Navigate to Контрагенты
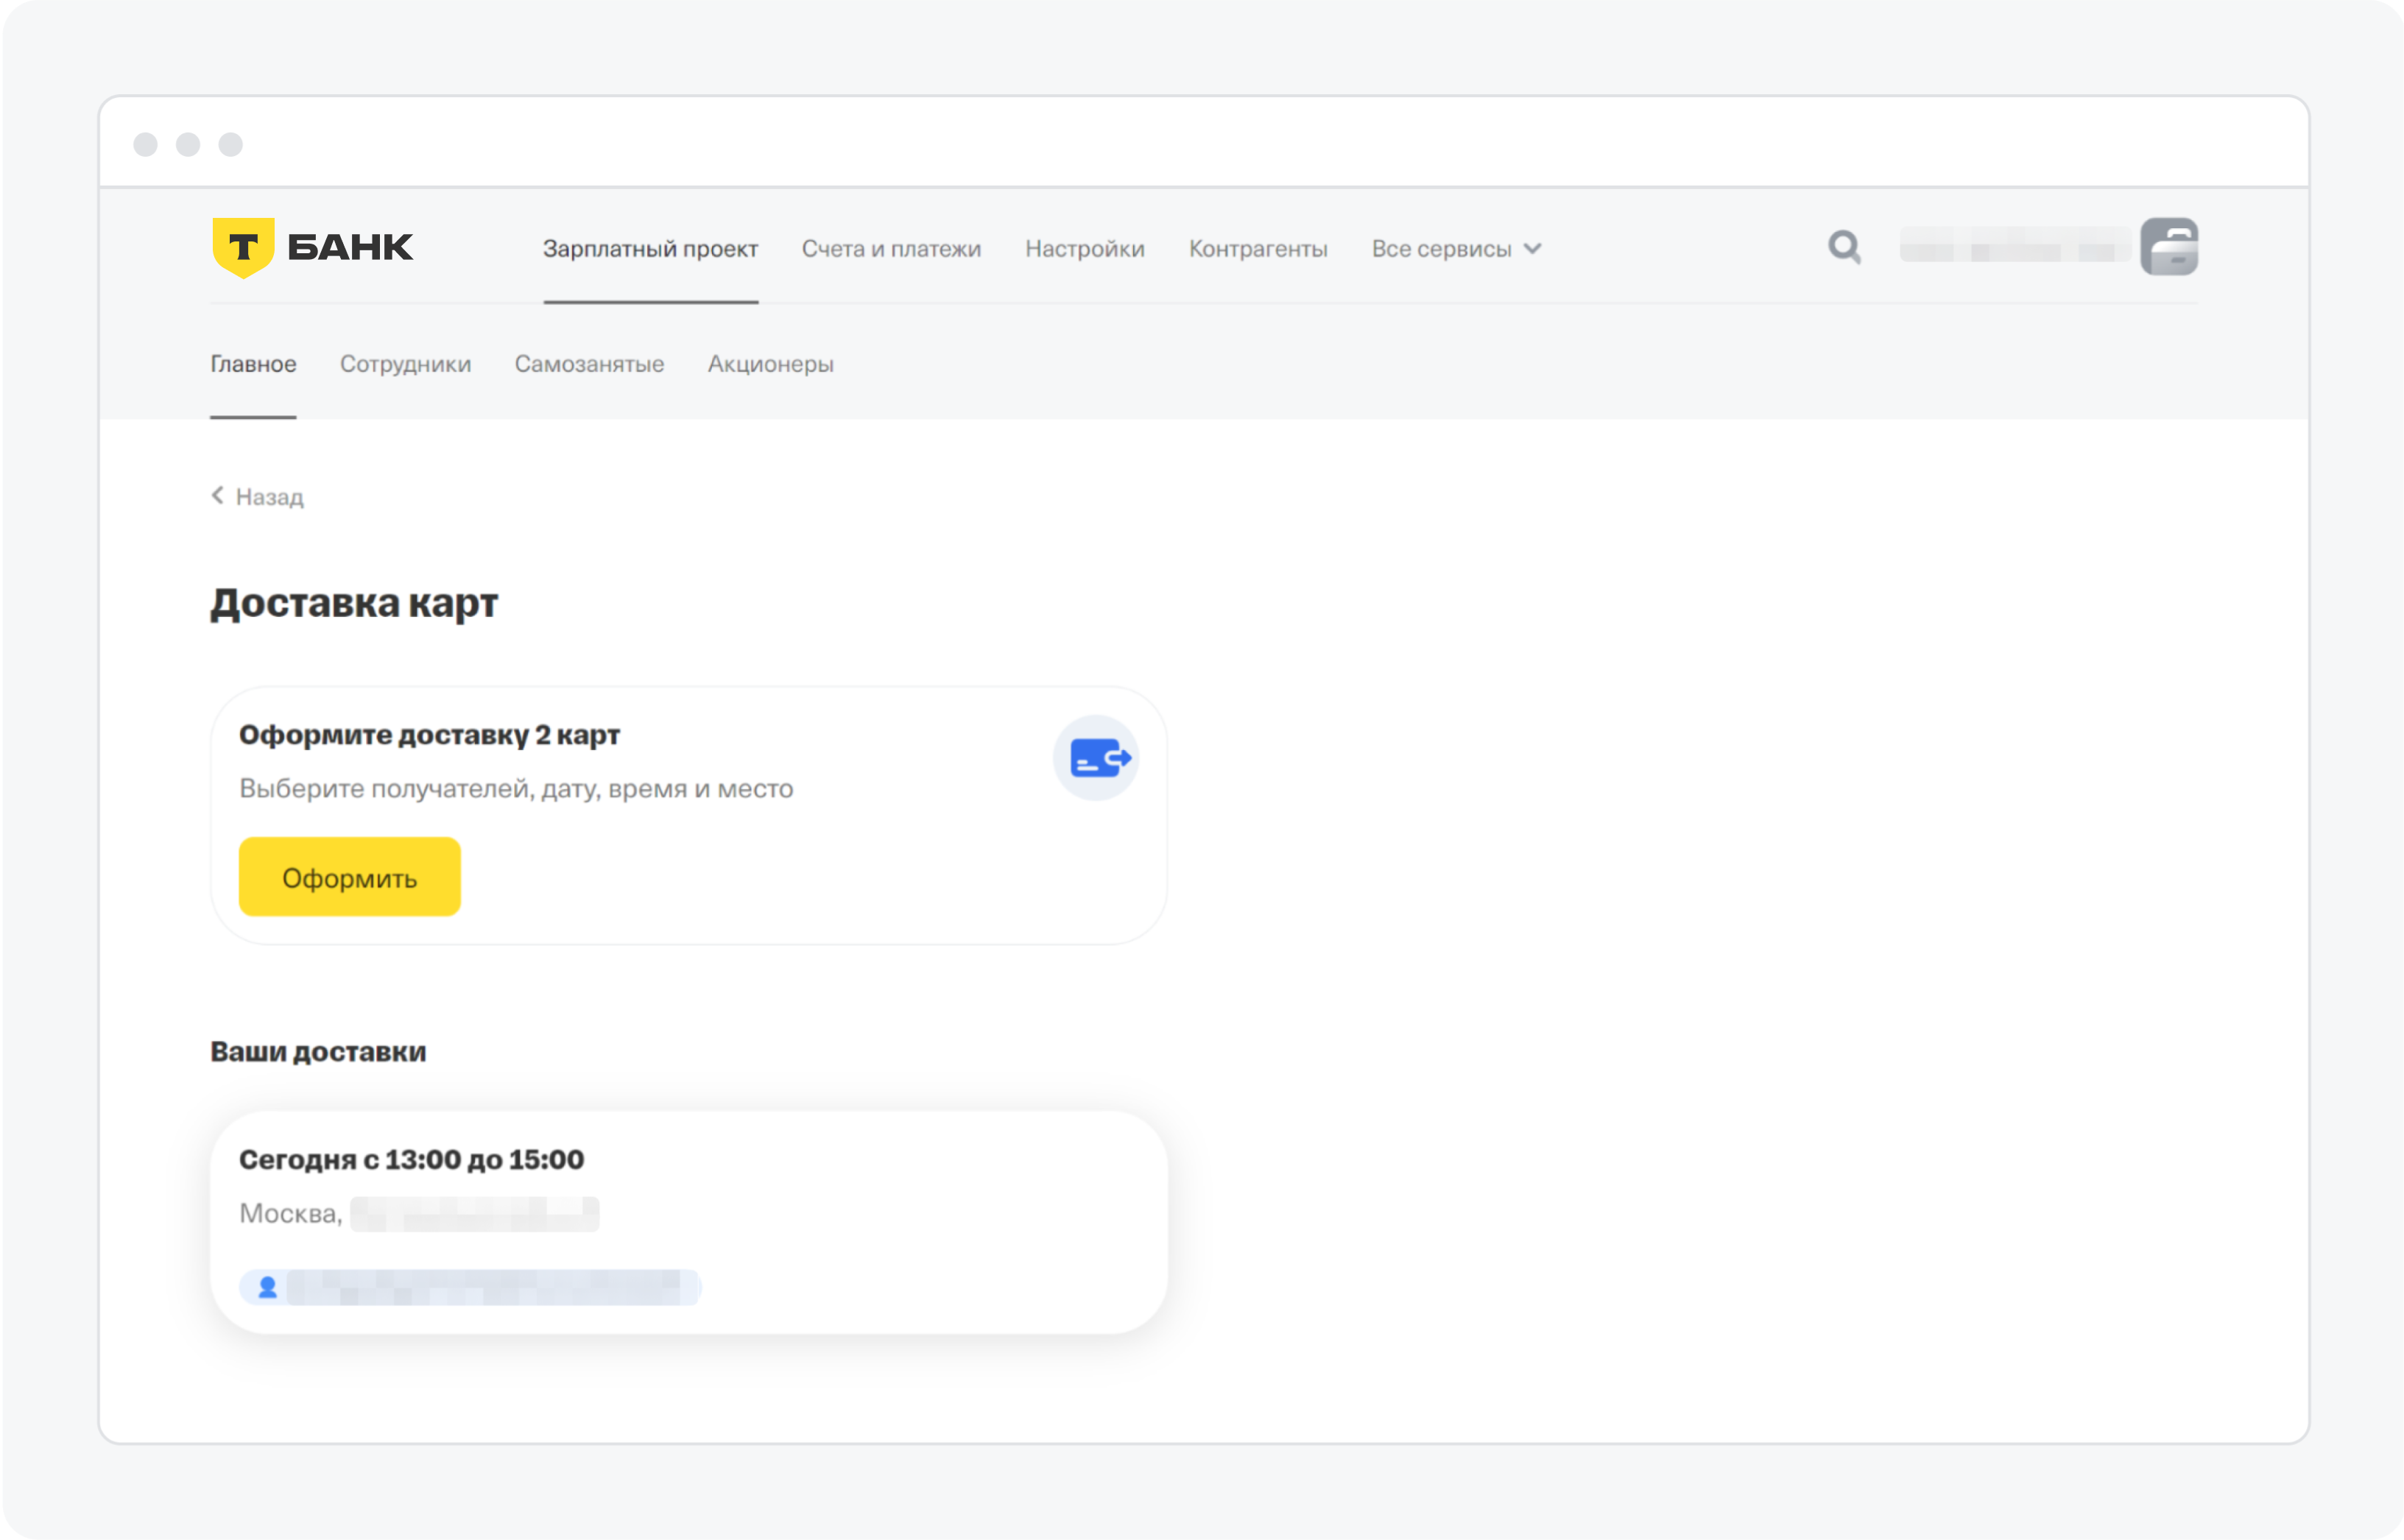This screenshot has height=1540, width=2404. 1257,249
